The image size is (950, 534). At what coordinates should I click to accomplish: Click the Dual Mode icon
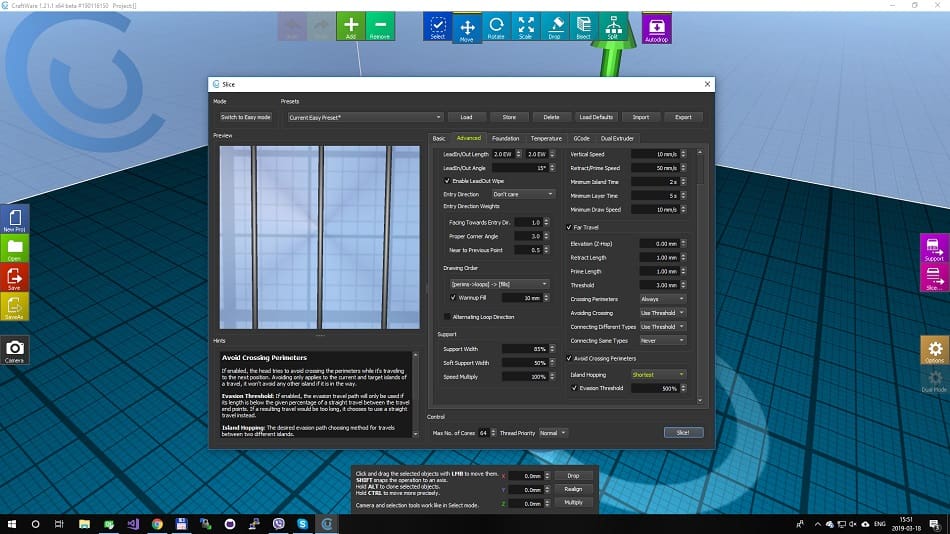(x=934, y=380)
